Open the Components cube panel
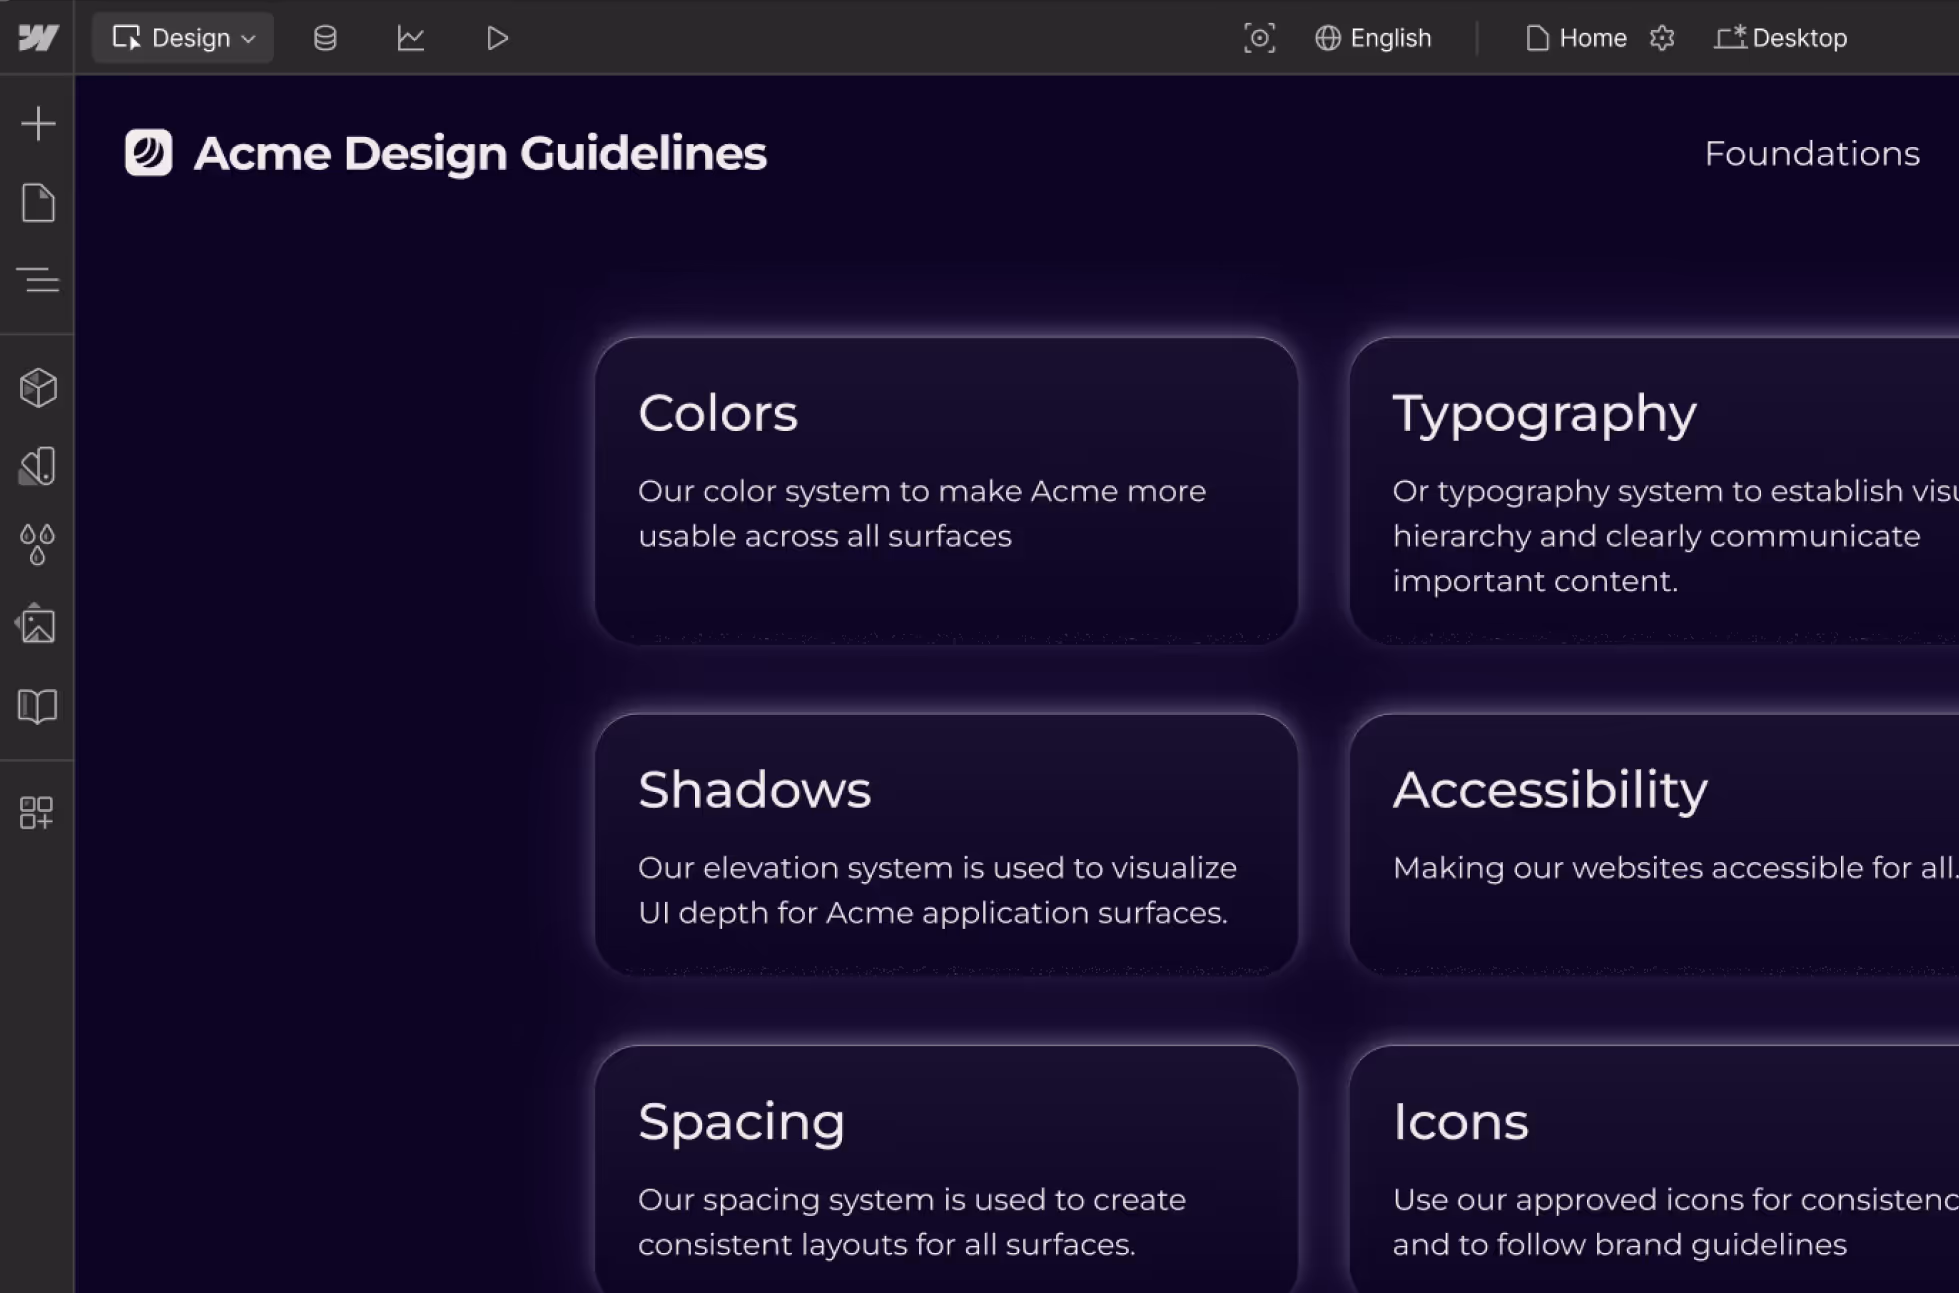 tap(37, 388)
